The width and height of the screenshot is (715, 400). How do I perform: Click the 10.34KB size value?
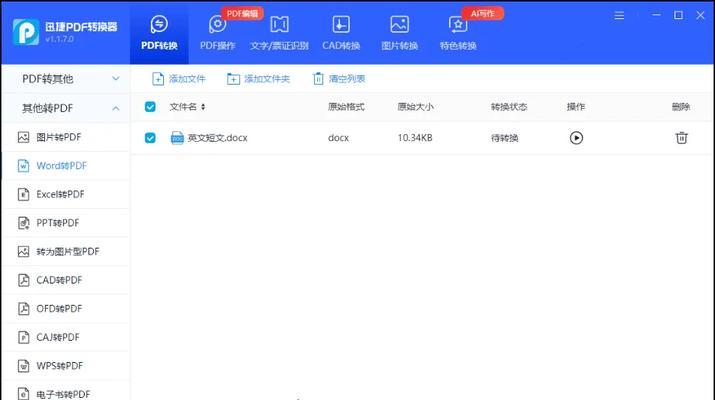pyautogui.click(x=415, y=138)
